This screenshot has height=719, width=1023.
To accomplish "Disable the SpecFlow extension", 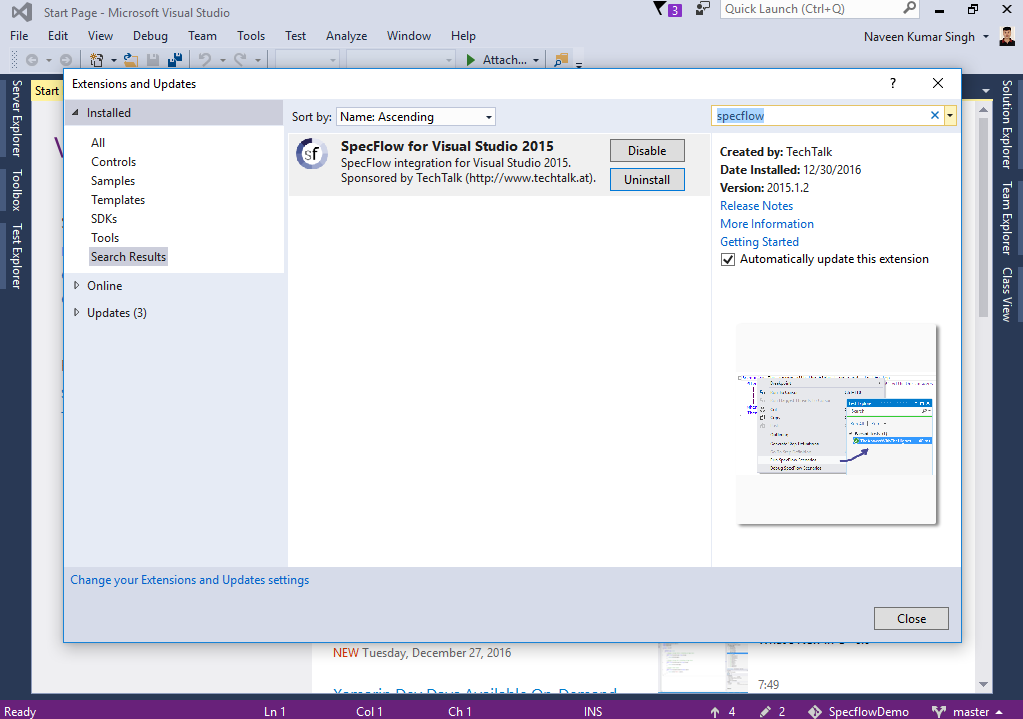I will pos(647,151).
